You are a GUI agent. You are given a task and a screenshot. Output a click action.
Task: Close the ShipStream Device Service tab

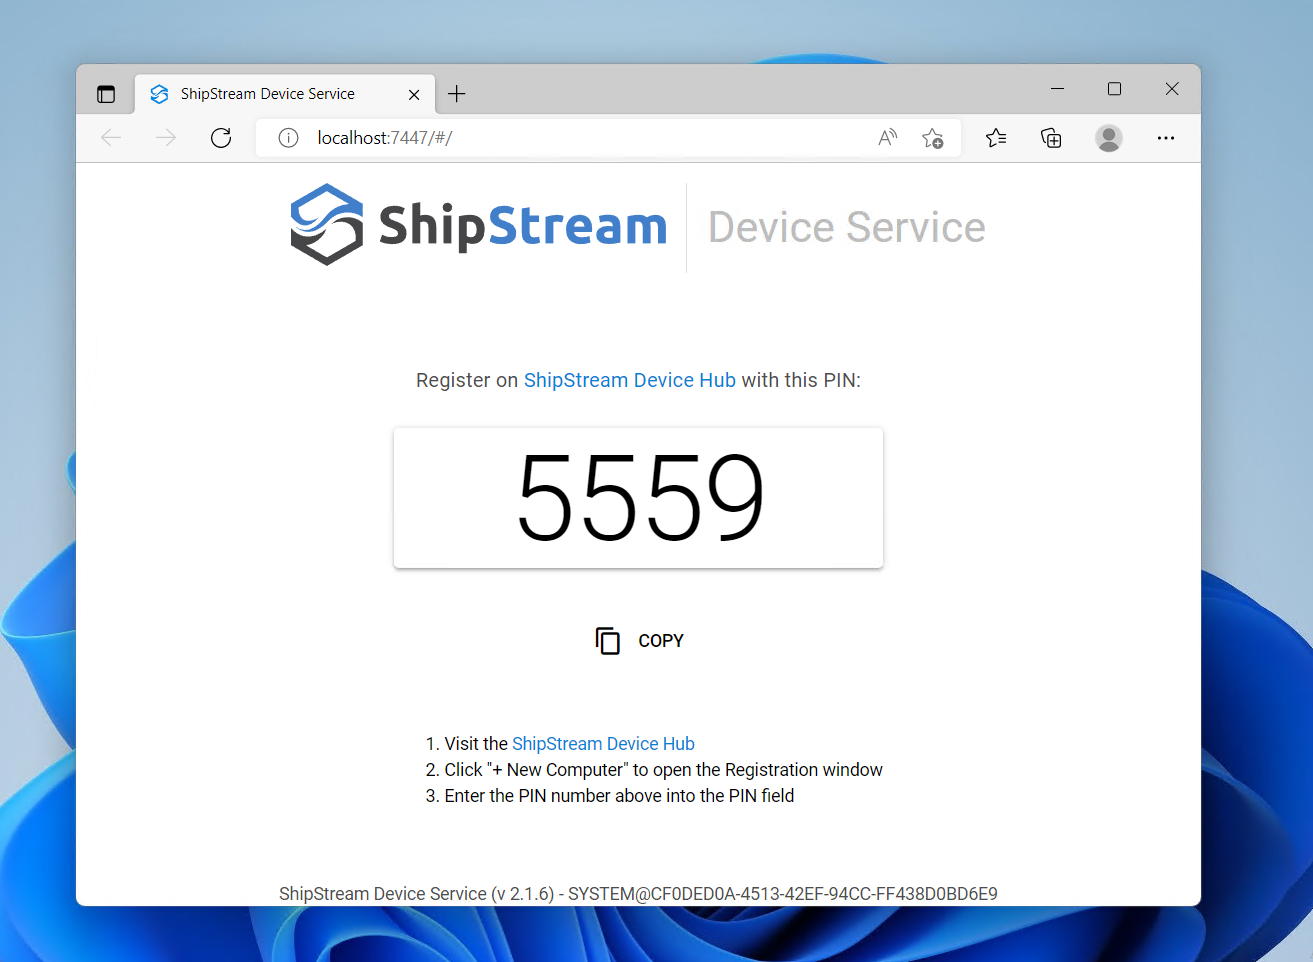[x=414, y=94]
